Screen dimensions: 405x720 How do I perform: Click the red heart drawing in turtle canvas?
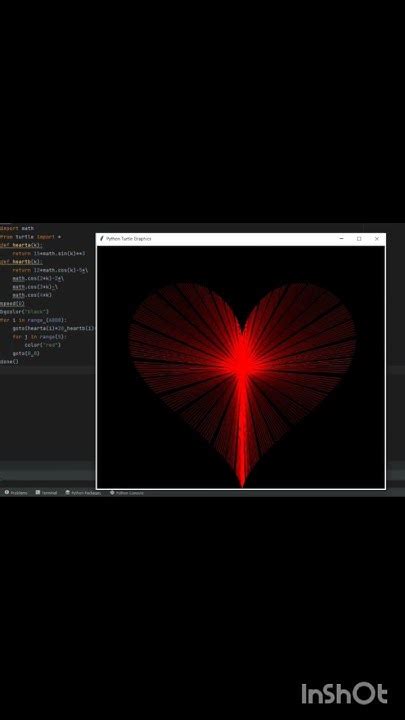242,385
